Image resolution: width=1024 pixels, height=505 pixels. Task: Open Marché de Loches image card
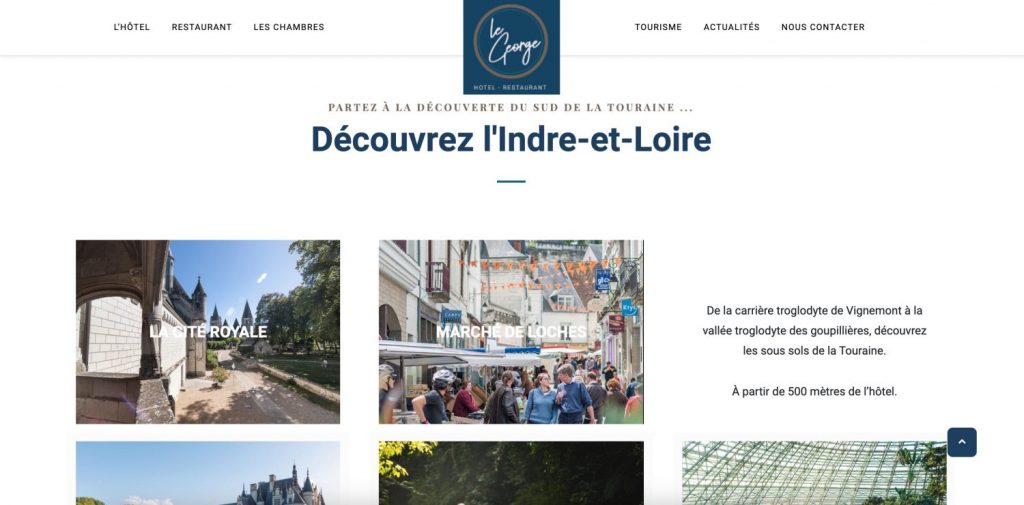511,332
